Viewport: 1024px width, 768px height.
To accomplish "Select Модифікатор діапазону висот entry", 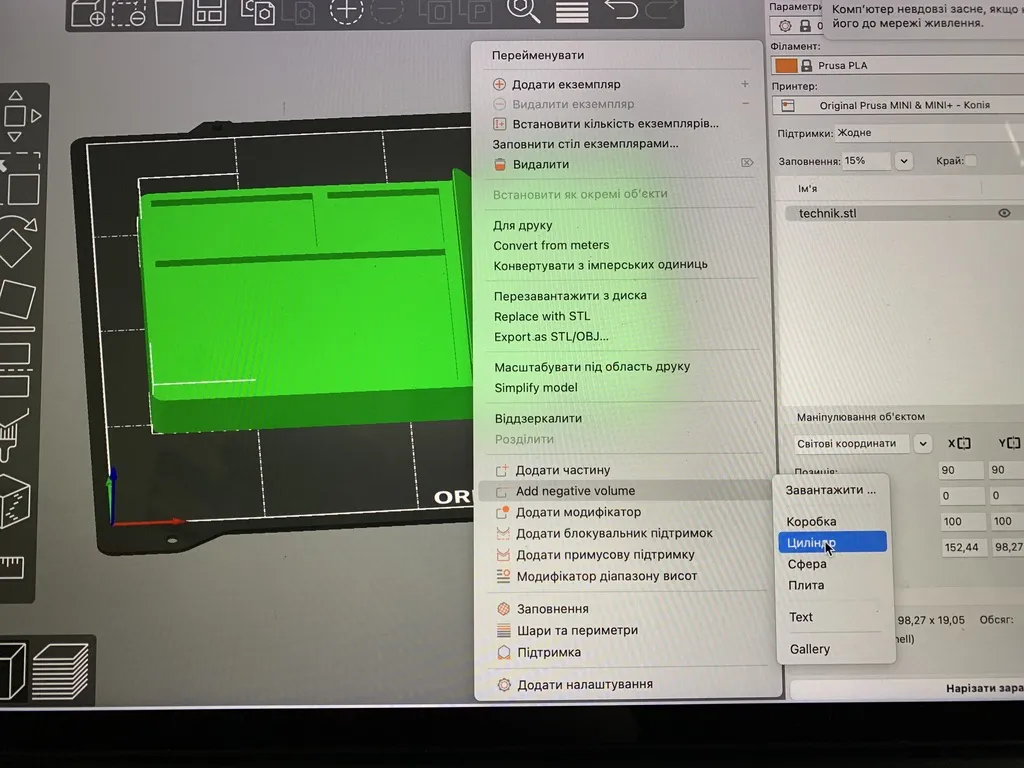I will [607, 577].
